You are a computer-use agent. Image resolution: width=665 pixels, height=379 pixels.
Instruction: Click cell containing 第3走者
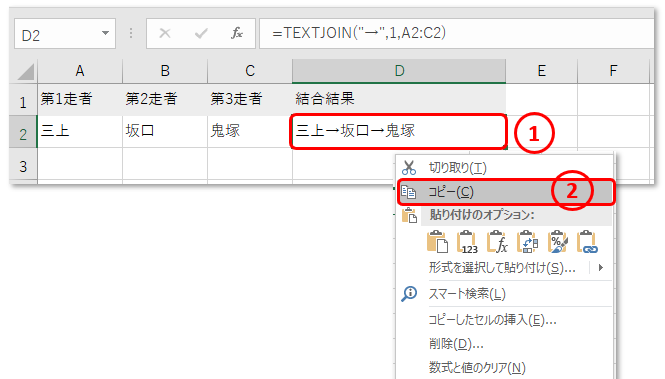click(250, 100)
